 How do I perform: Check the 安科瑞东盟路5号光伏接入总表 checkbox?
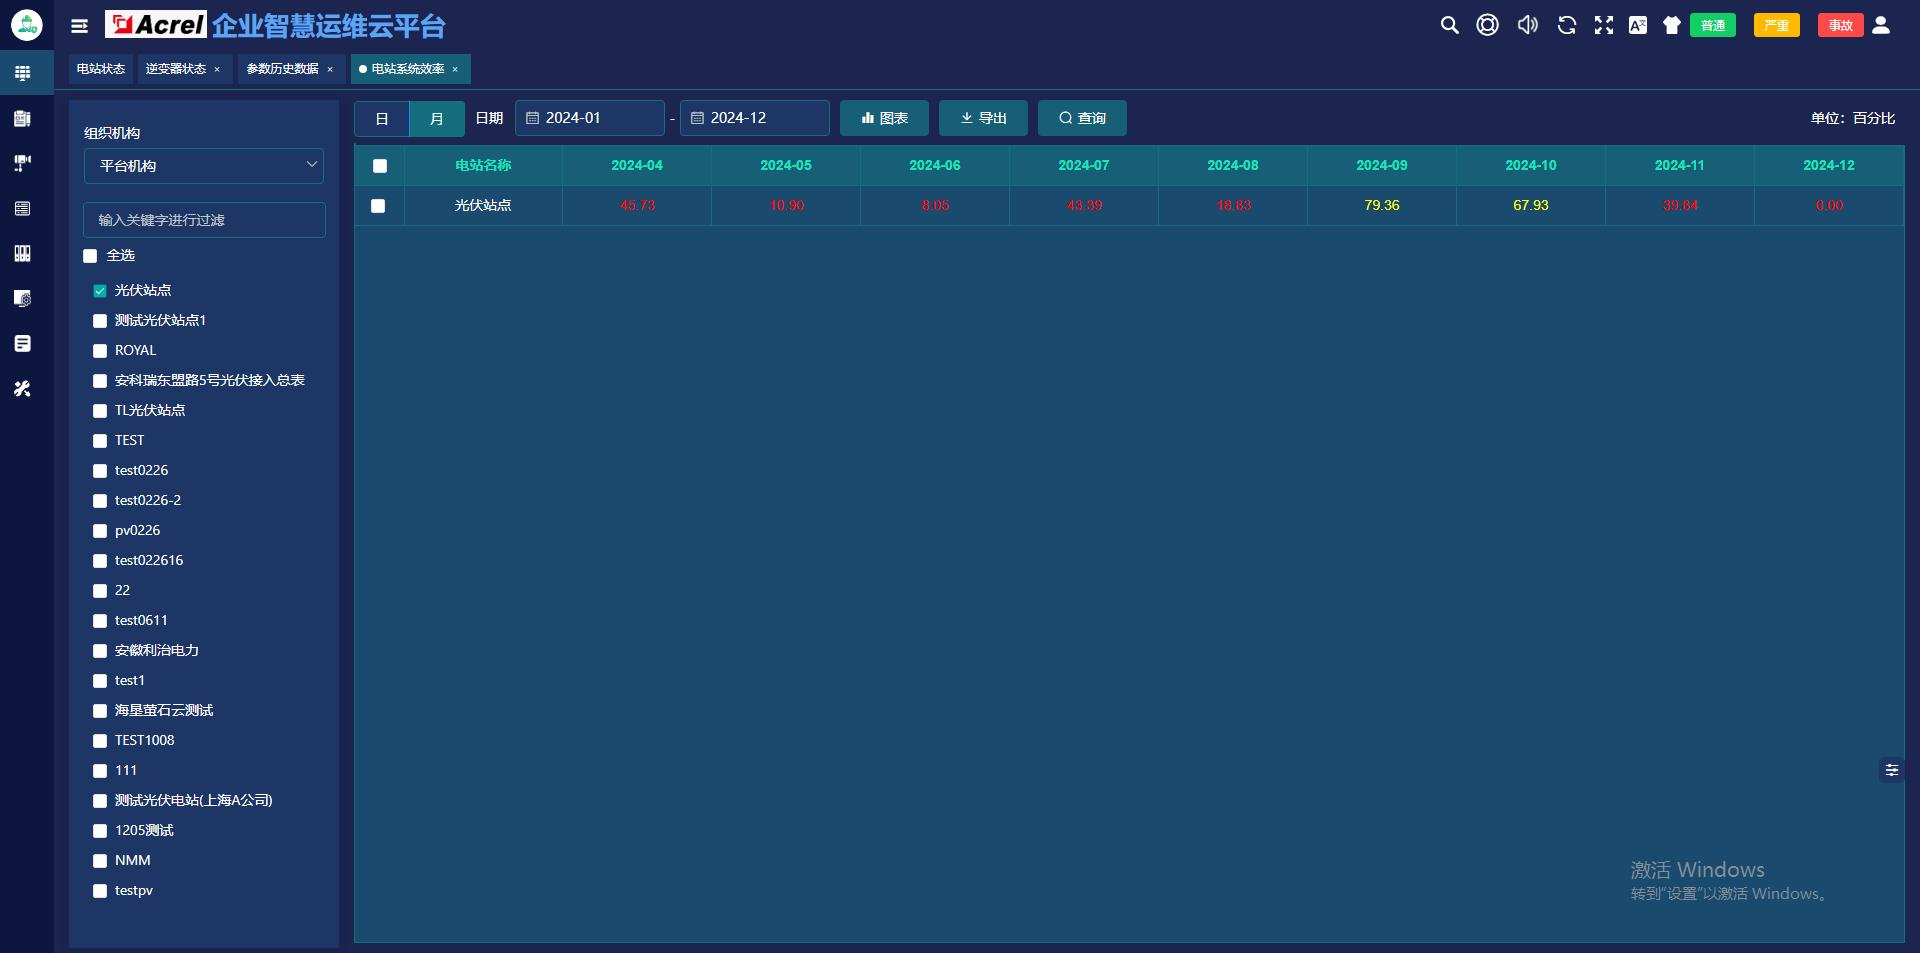click(100, 381)
